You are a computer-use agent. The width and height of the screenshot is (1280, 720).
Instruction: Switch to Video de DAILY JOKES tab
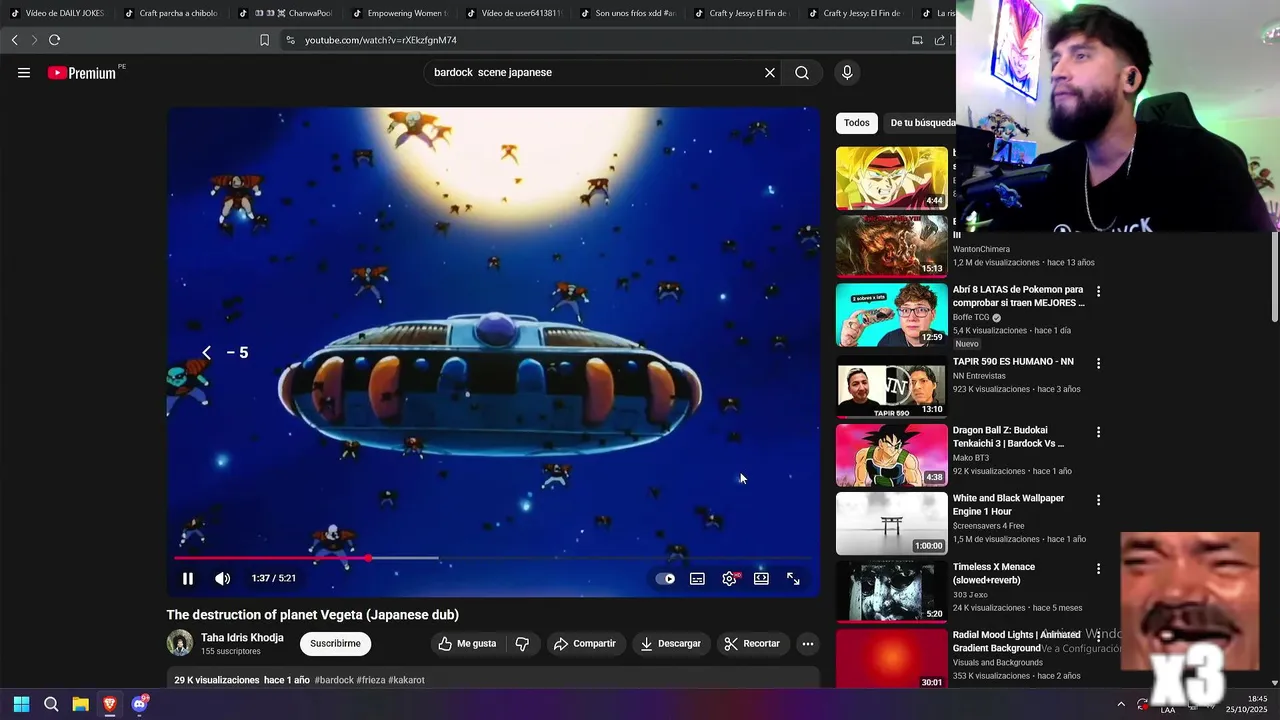(x=57, y=13)
